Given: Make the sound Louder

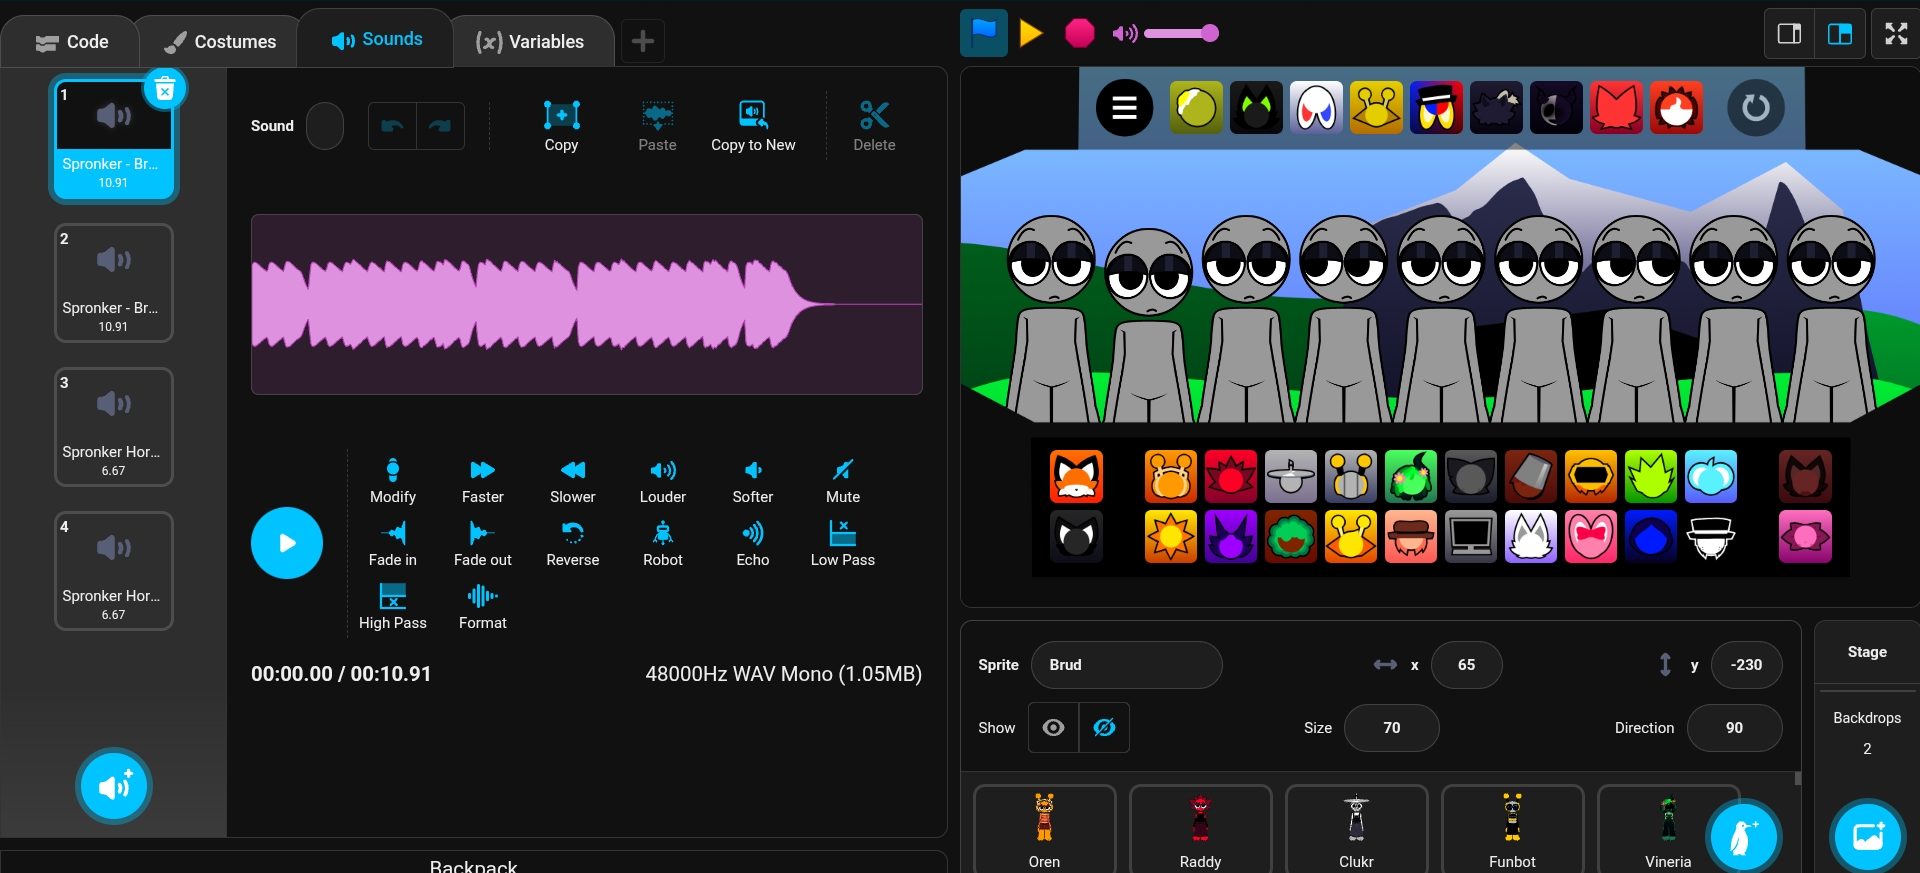Looking at the screenshot, I should pos(663,481).
